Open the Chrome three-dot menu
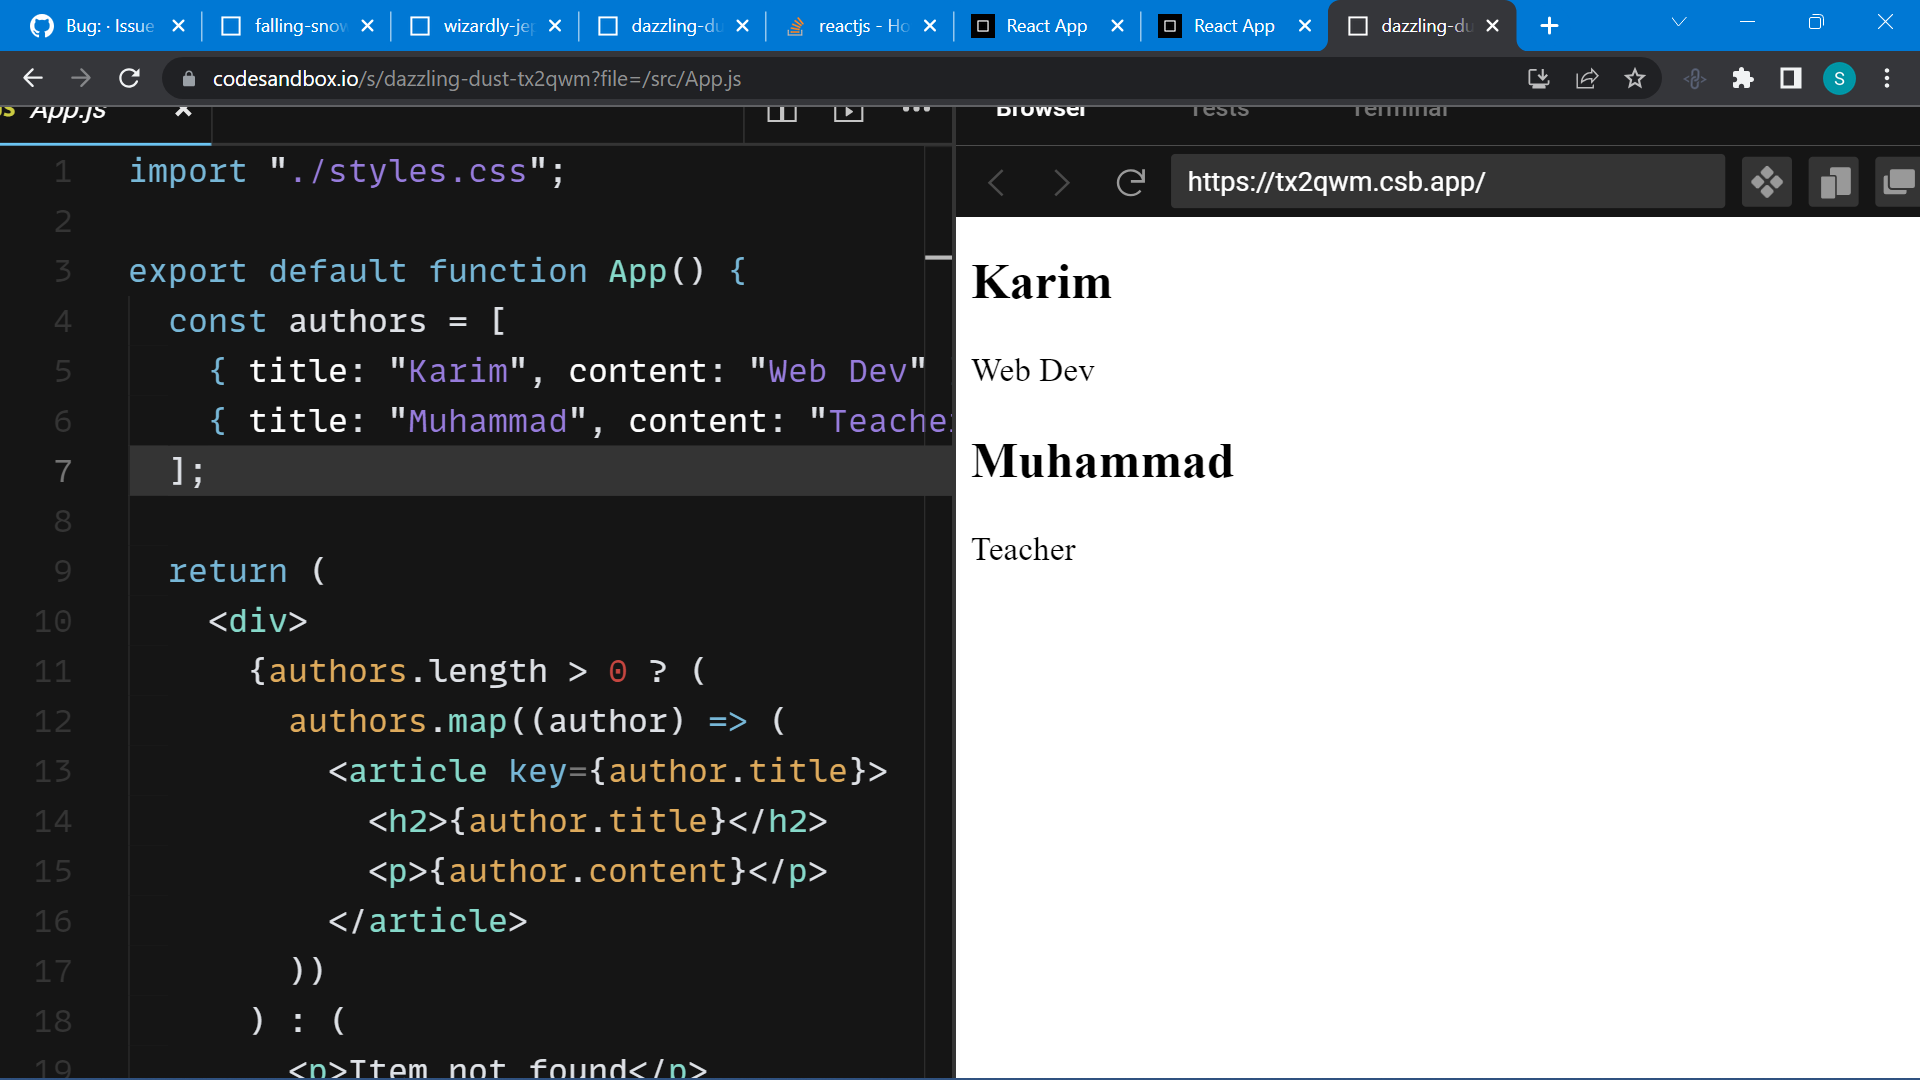The width and height of the screenshot is (1920, 1080). 1887,78
